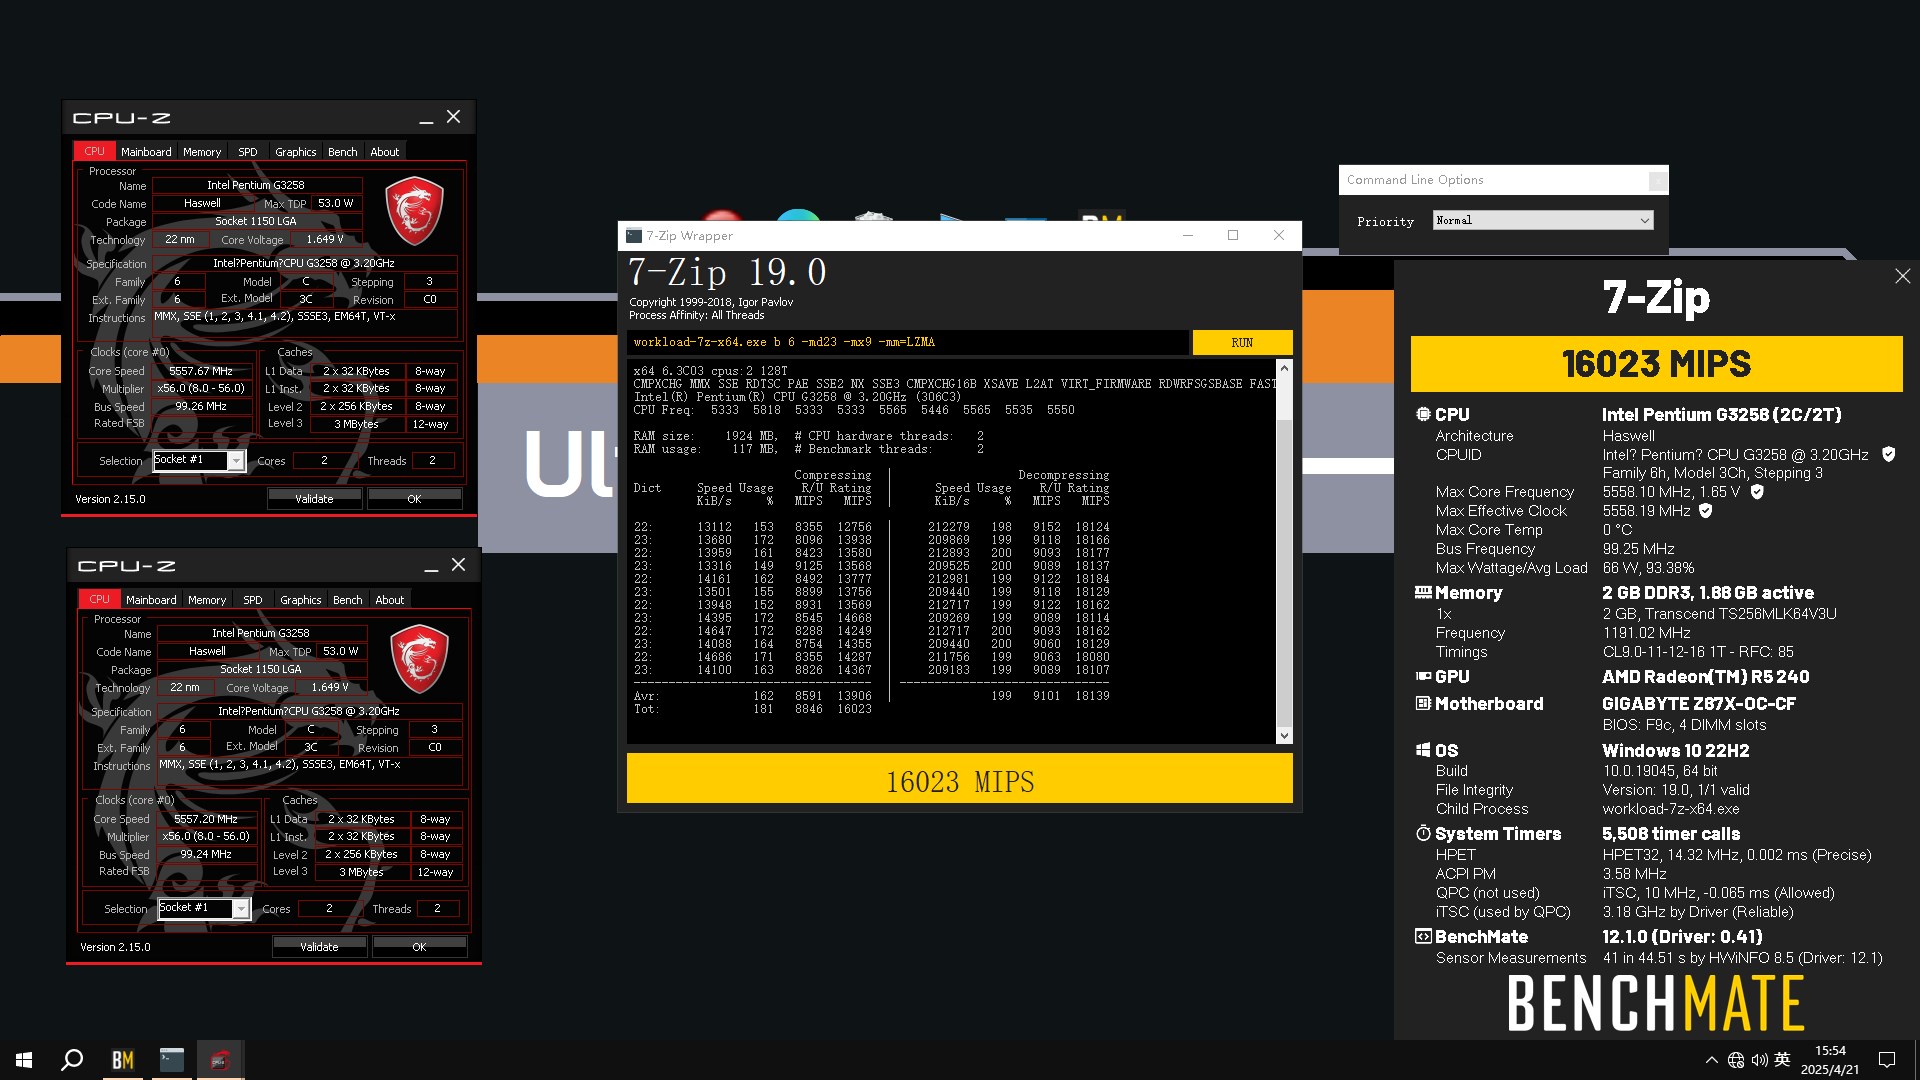Viewport: 1920px width, 1080px height.
Task: Open BenchMate from the taskbar
Action: (122, 1060)
